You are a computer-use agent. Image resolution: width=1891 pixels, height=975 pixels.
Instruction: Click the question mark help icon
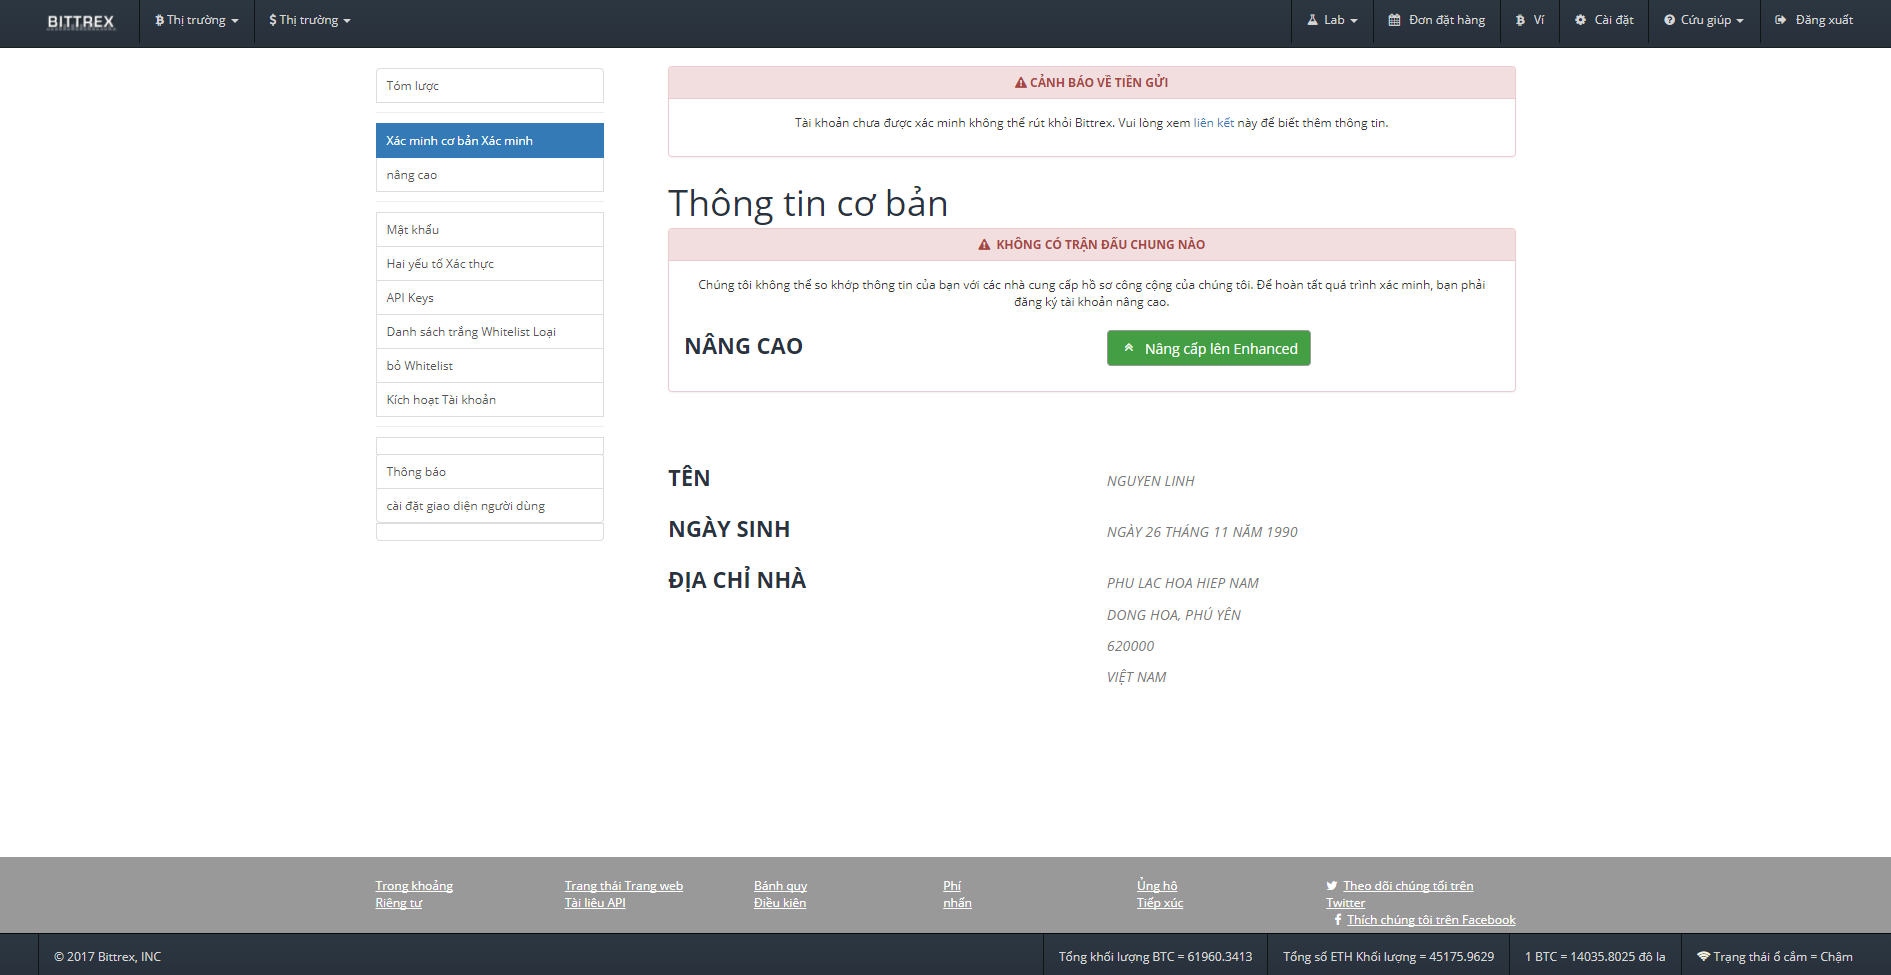point(1669,20)
